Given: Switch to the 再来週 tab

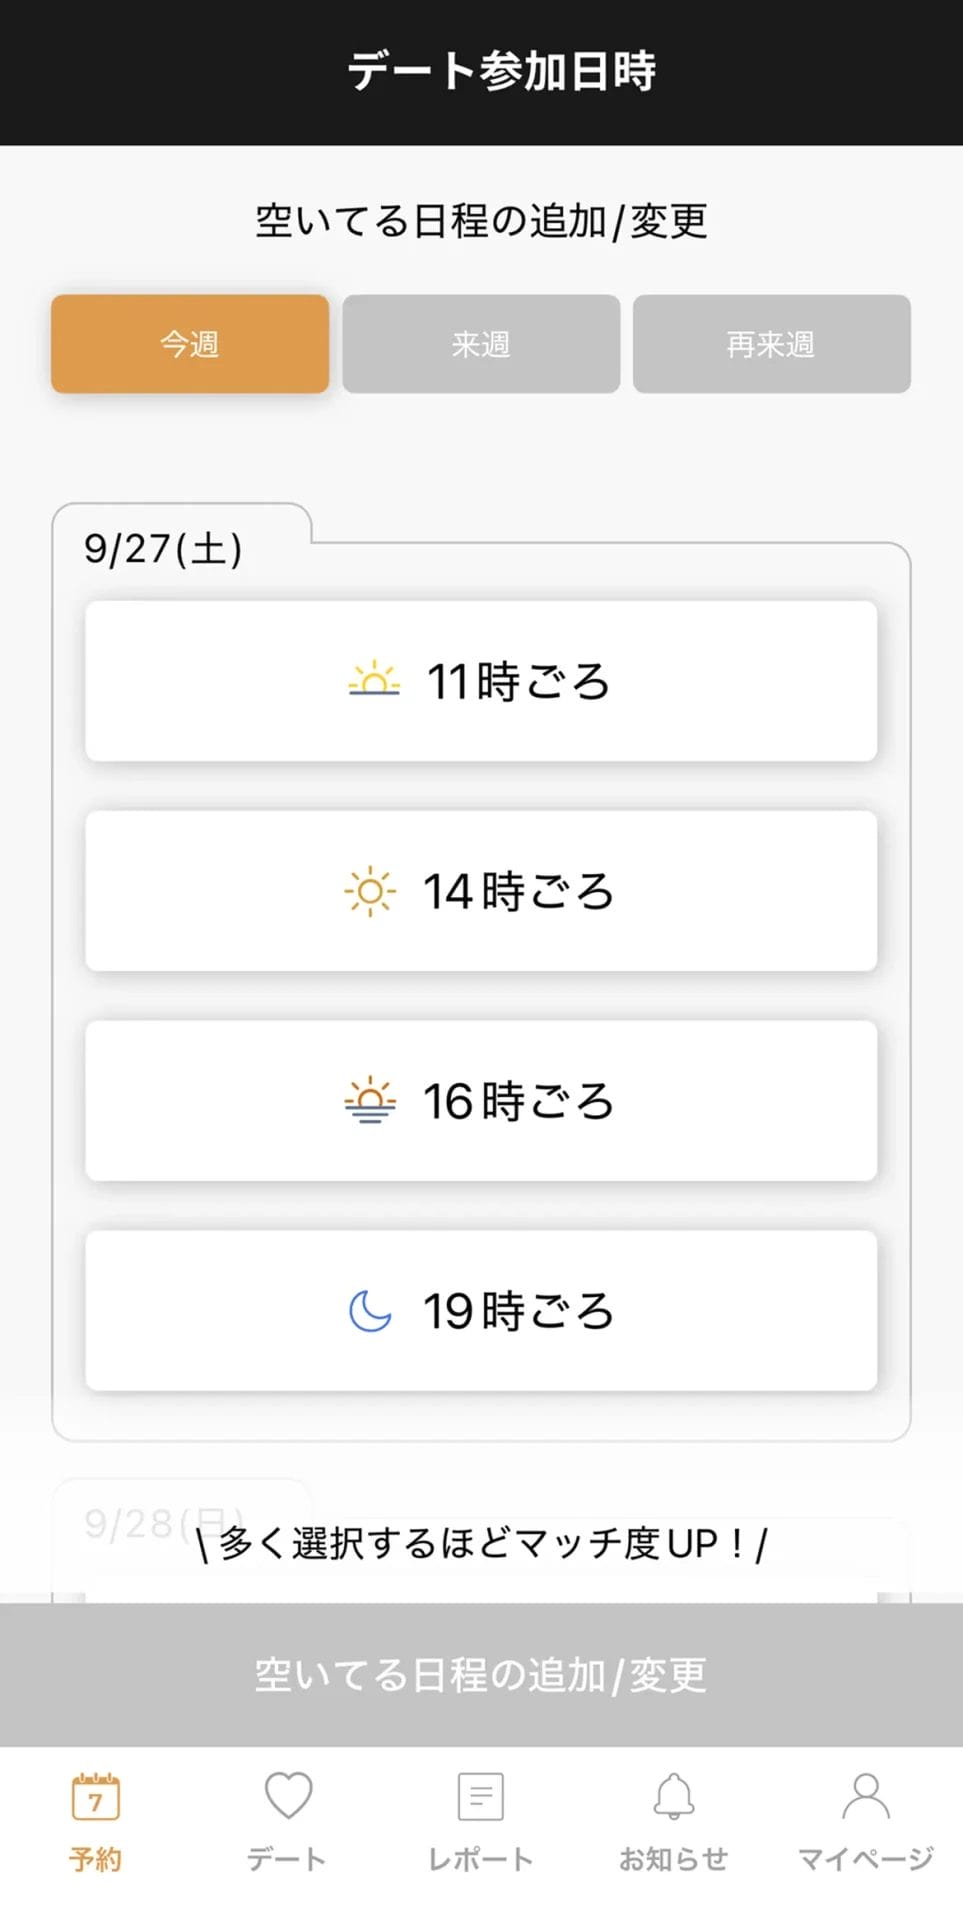Looking at the screenshot, I should pos(771,344).
